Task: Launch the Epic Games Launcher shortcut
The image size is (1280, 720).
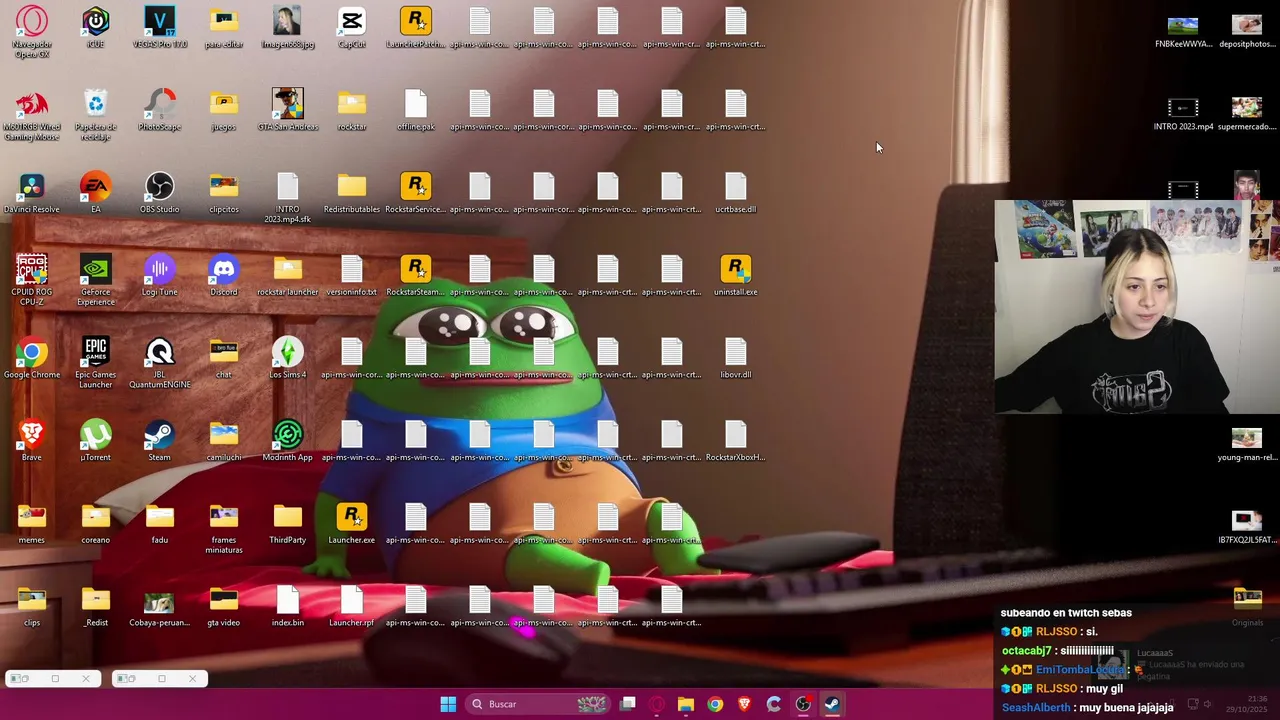Action: point(96,363)
